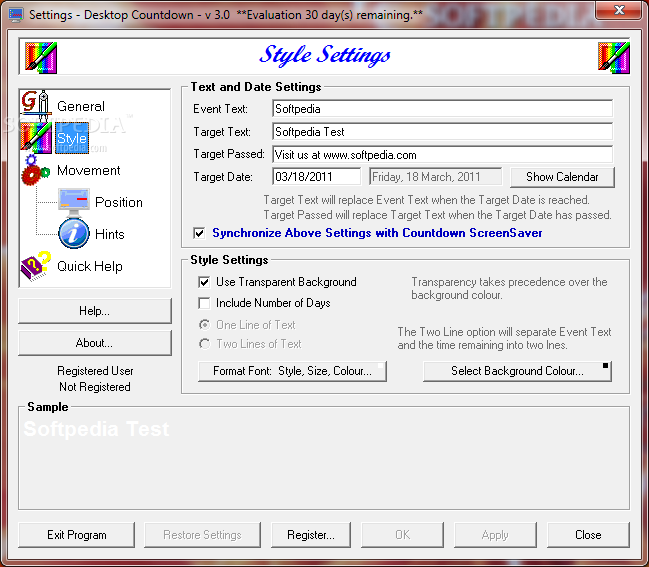The width and height of the screenshot is (649, 567).
Task: Click the Target Passed input field
Action: 442,155
